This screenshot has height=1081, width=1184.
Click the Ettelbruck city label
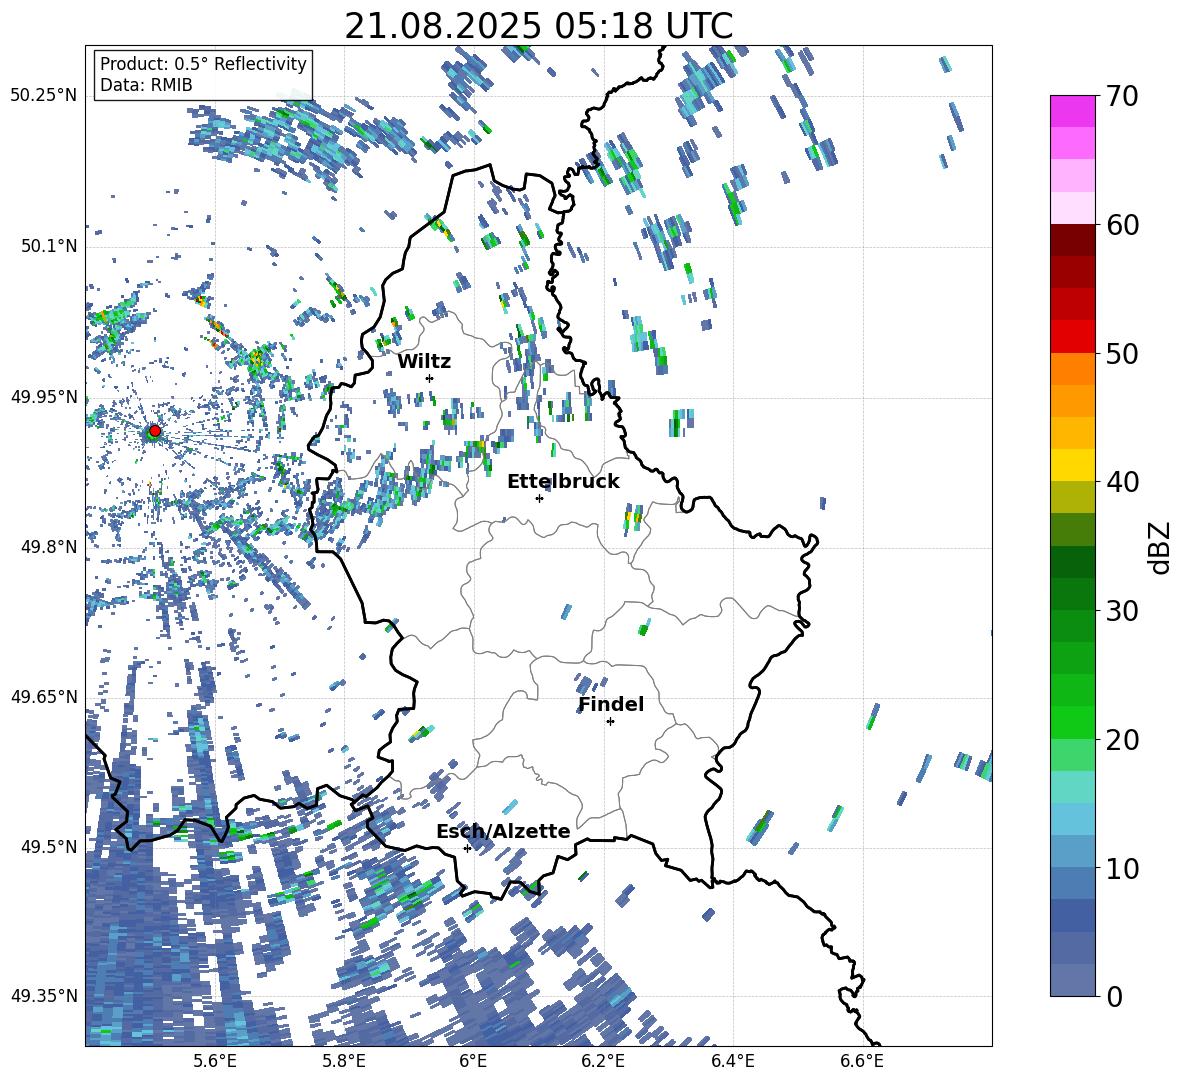[x=563, y=482]
